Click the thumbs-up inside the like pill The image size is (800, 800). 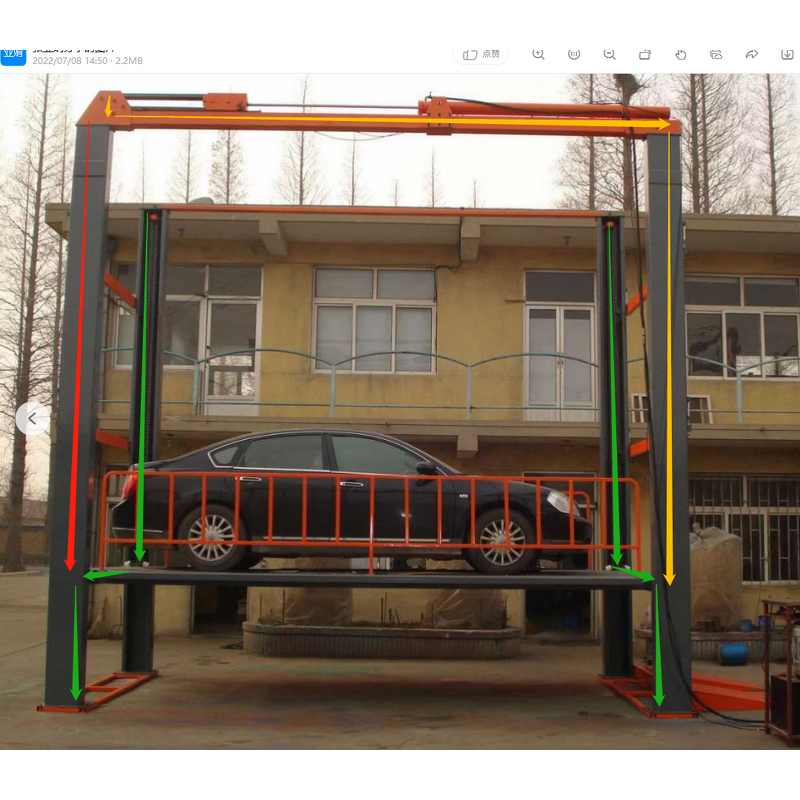[x=472, y=55]
